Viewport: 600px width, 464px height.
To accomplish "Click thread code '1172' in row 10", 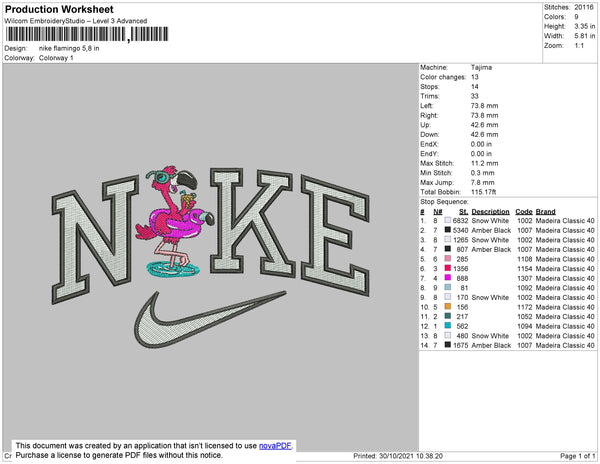I will [525, 307].
